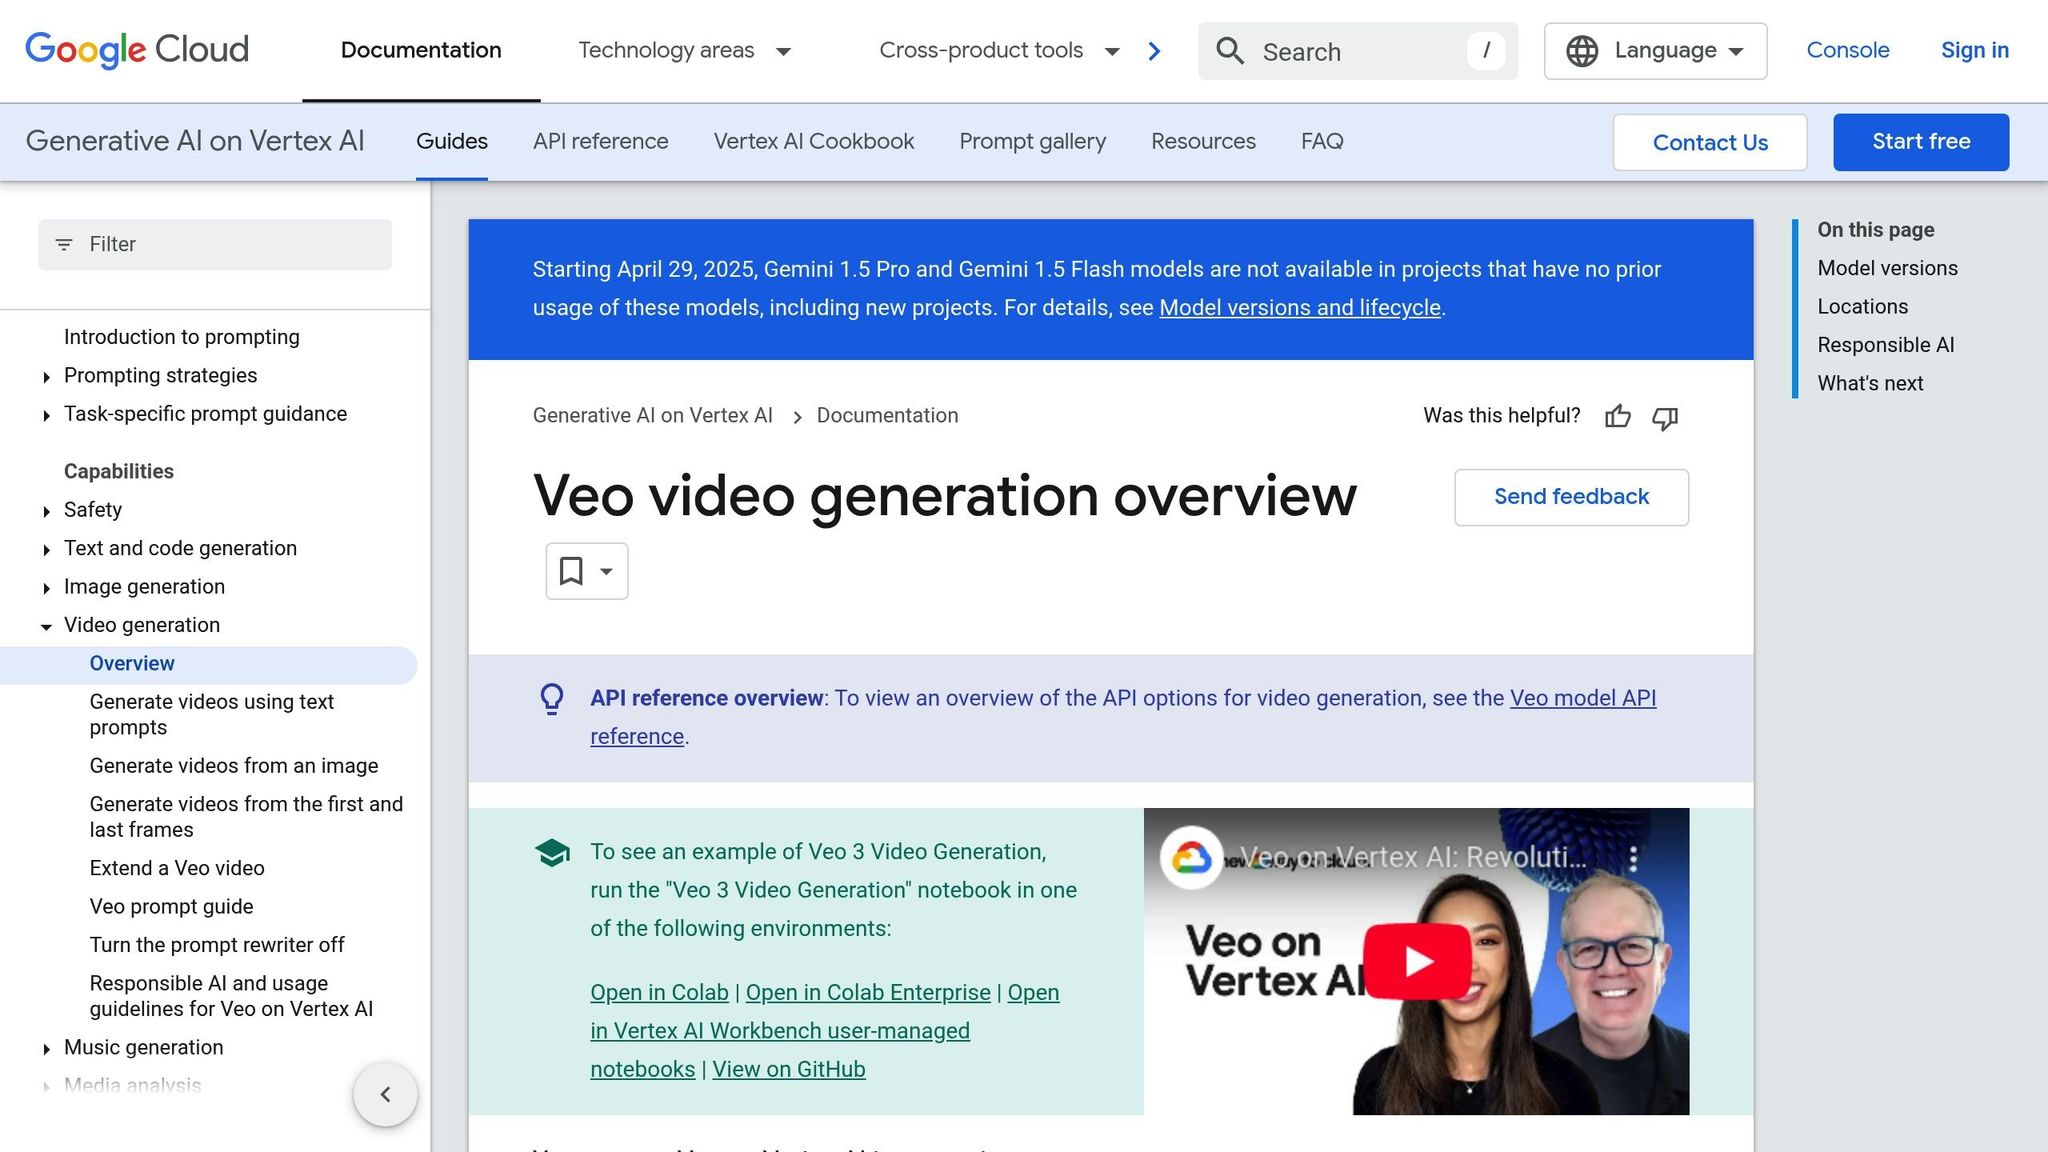2048x1152 pixels.
Task: Open the Vertex AI Cookbook tab
Action: click(814, 141)
